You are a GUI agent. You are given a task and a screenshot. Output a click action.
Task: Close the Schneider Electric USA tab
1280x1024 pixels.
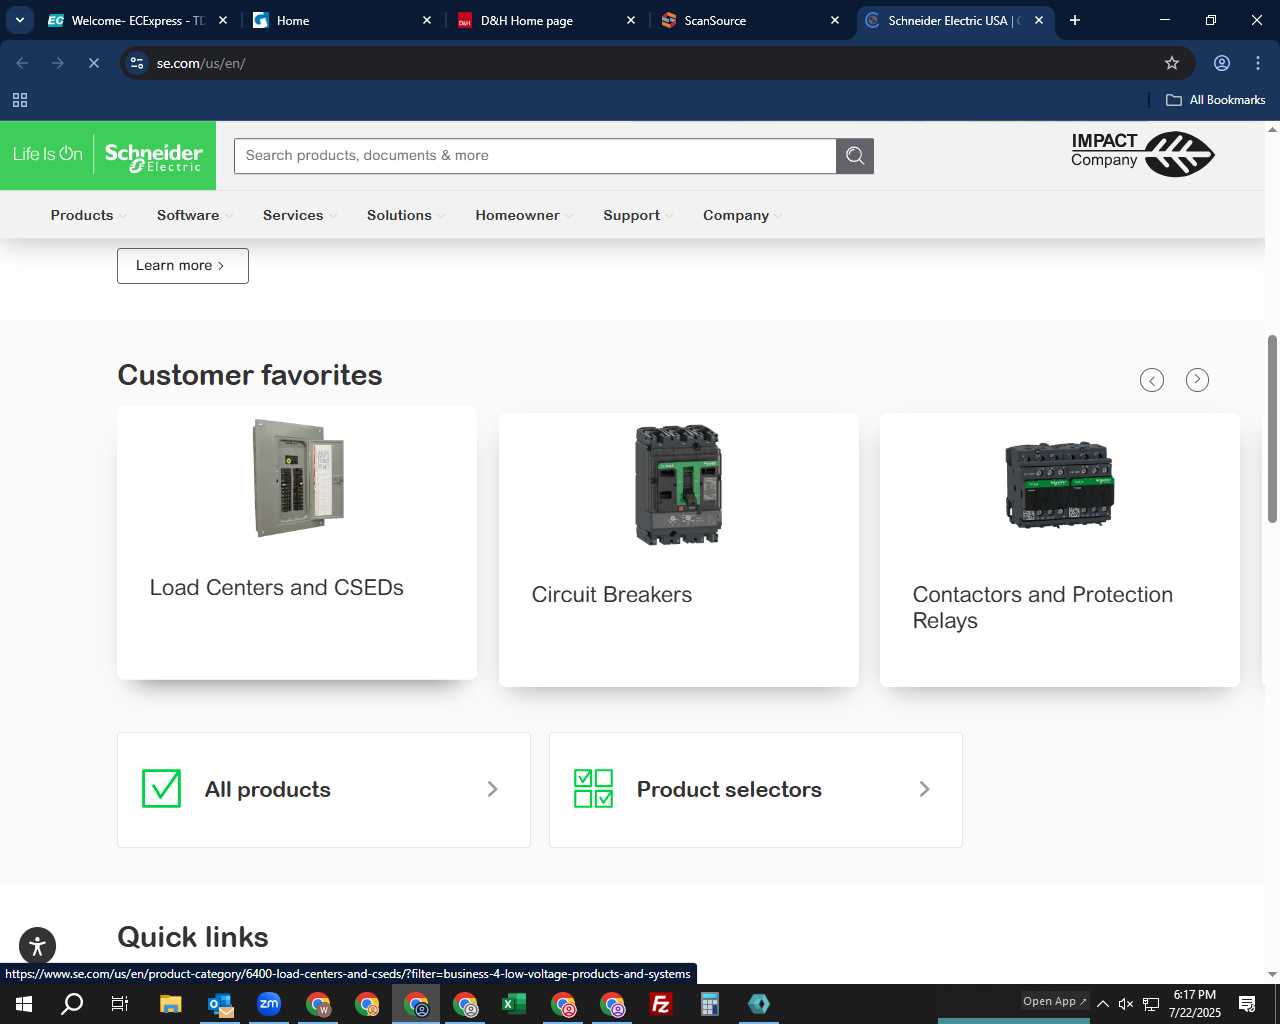(x=1039, y=20)
